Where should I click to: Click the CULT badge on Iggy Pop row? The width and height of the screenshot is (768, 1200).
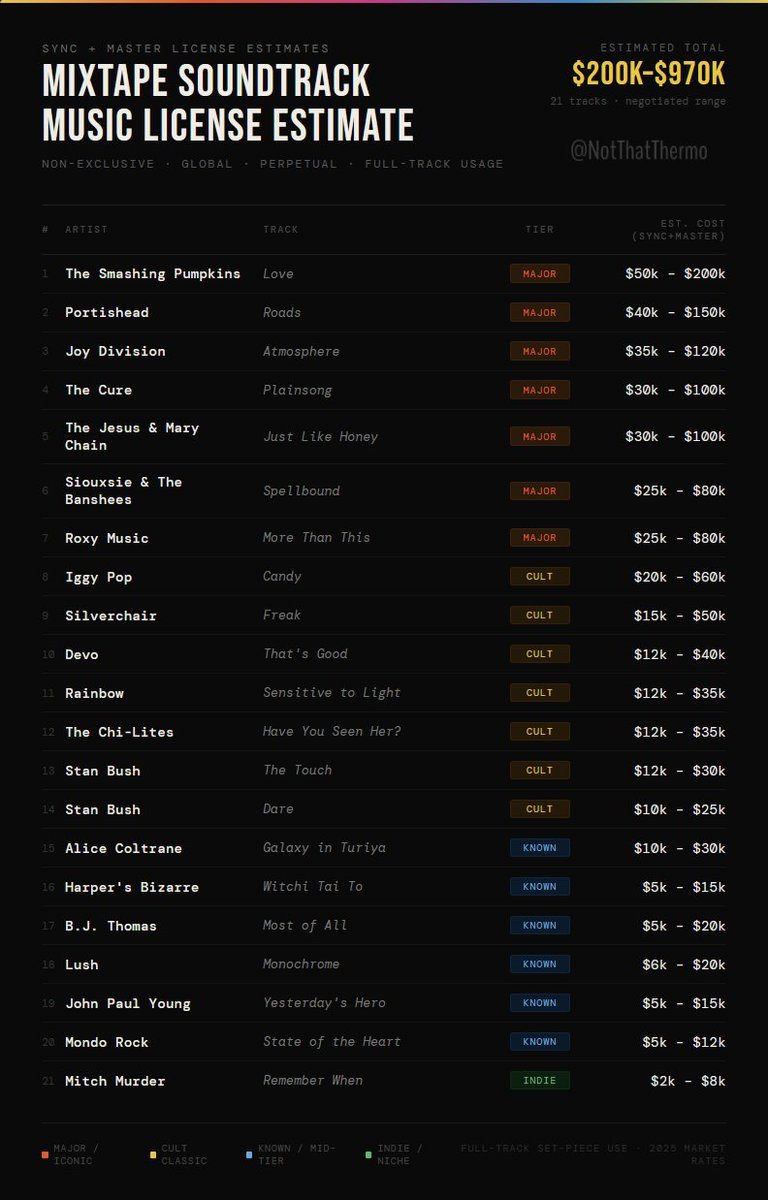click(540, 577)
